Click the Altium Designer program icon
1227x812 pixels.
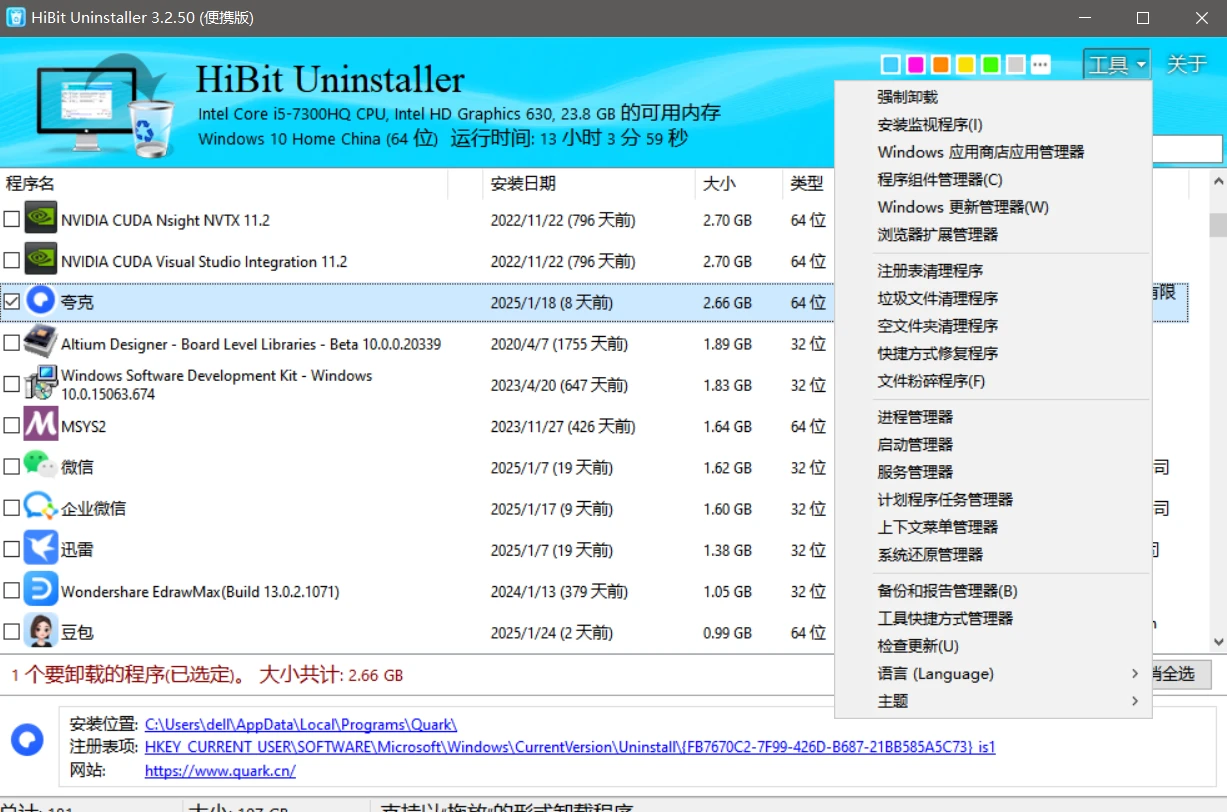coord(40,343)
